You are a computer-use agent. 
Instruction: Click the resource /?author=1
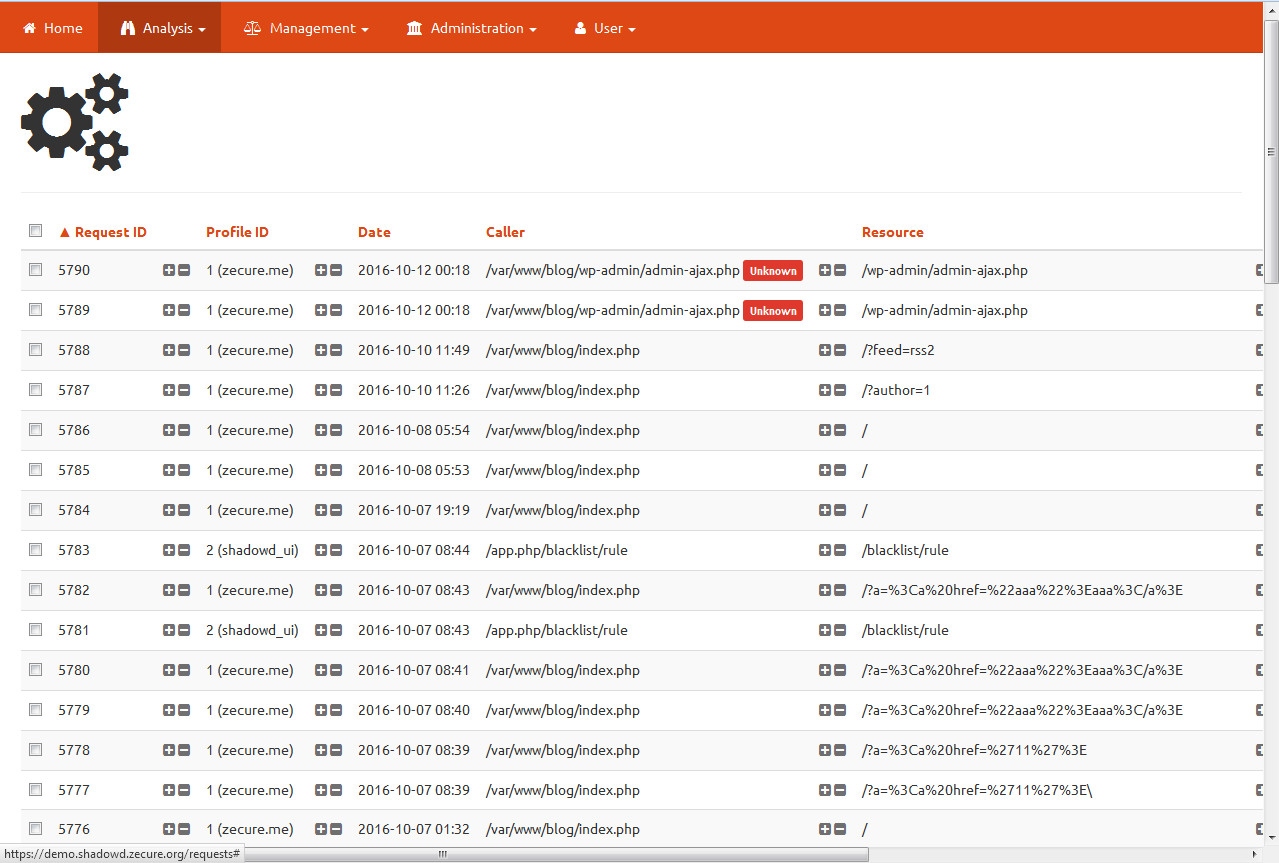[896, 390]
